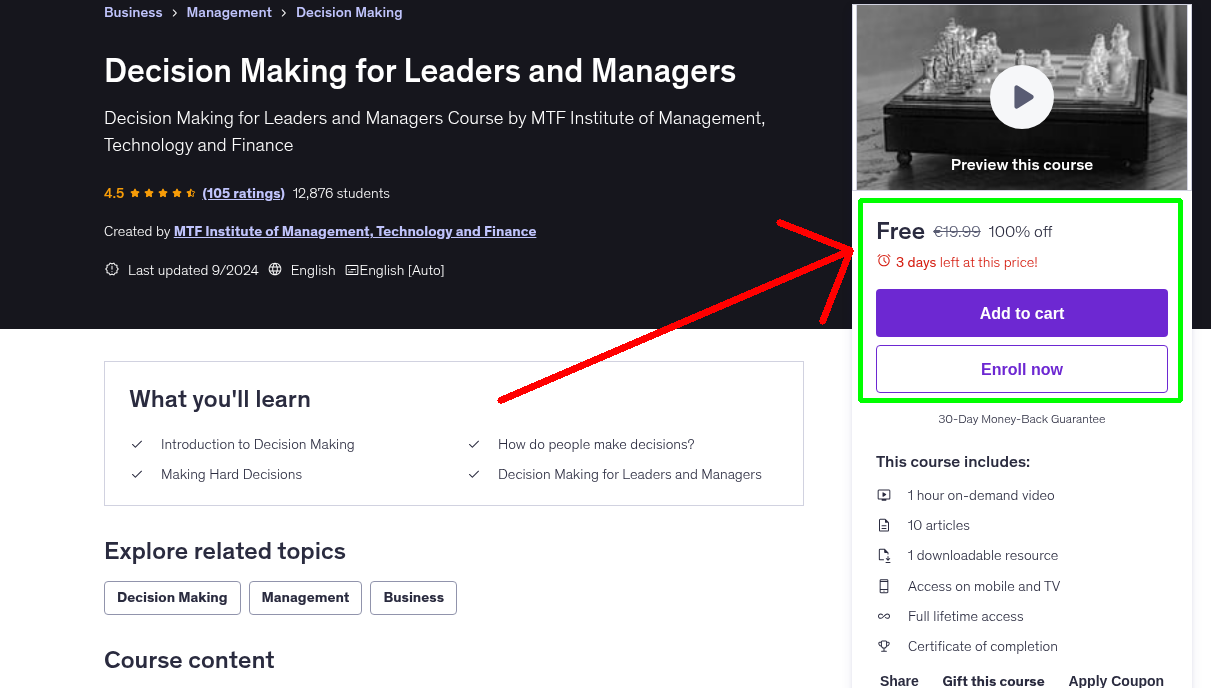Click This course includes heading
The image size is (1211, 688).
click(953, 462)
